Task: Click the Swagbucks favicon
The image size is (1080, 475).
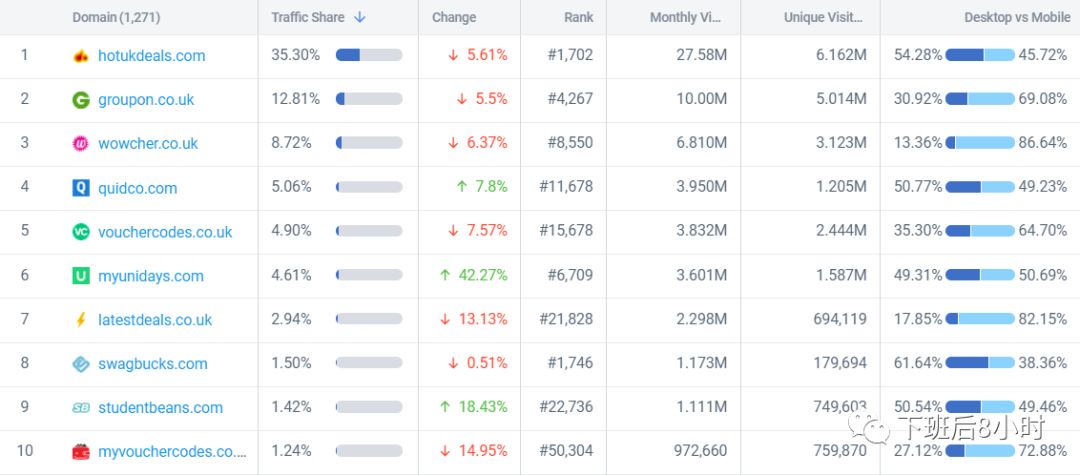Action: 81,364
